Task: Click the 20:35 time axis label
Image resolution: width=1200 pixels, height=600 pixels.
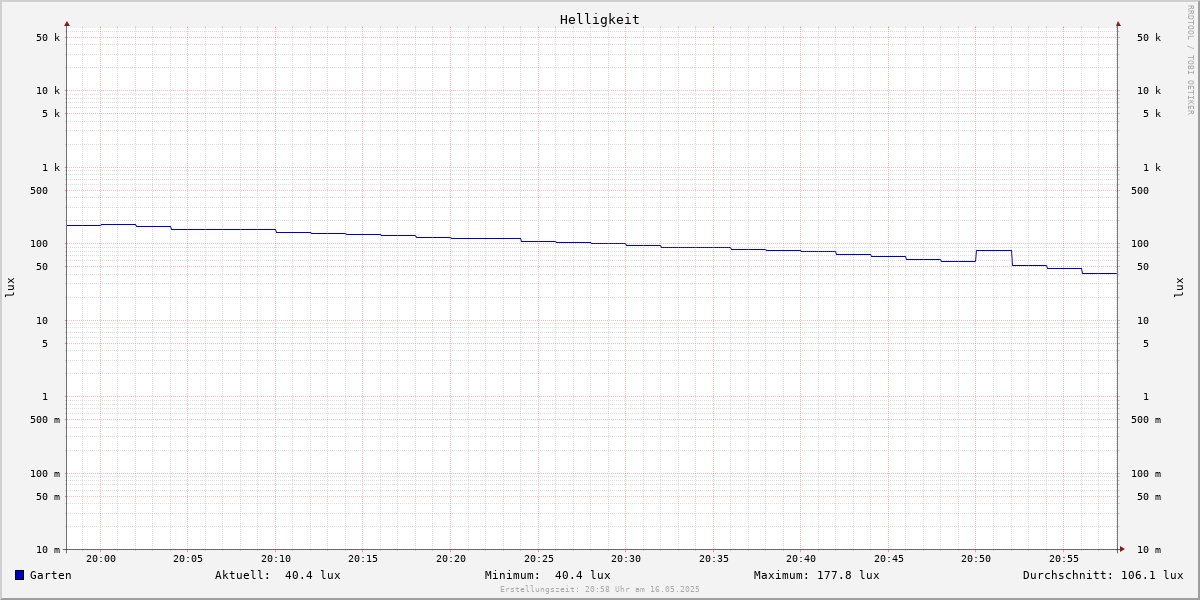Action: [x=714, y=559]
